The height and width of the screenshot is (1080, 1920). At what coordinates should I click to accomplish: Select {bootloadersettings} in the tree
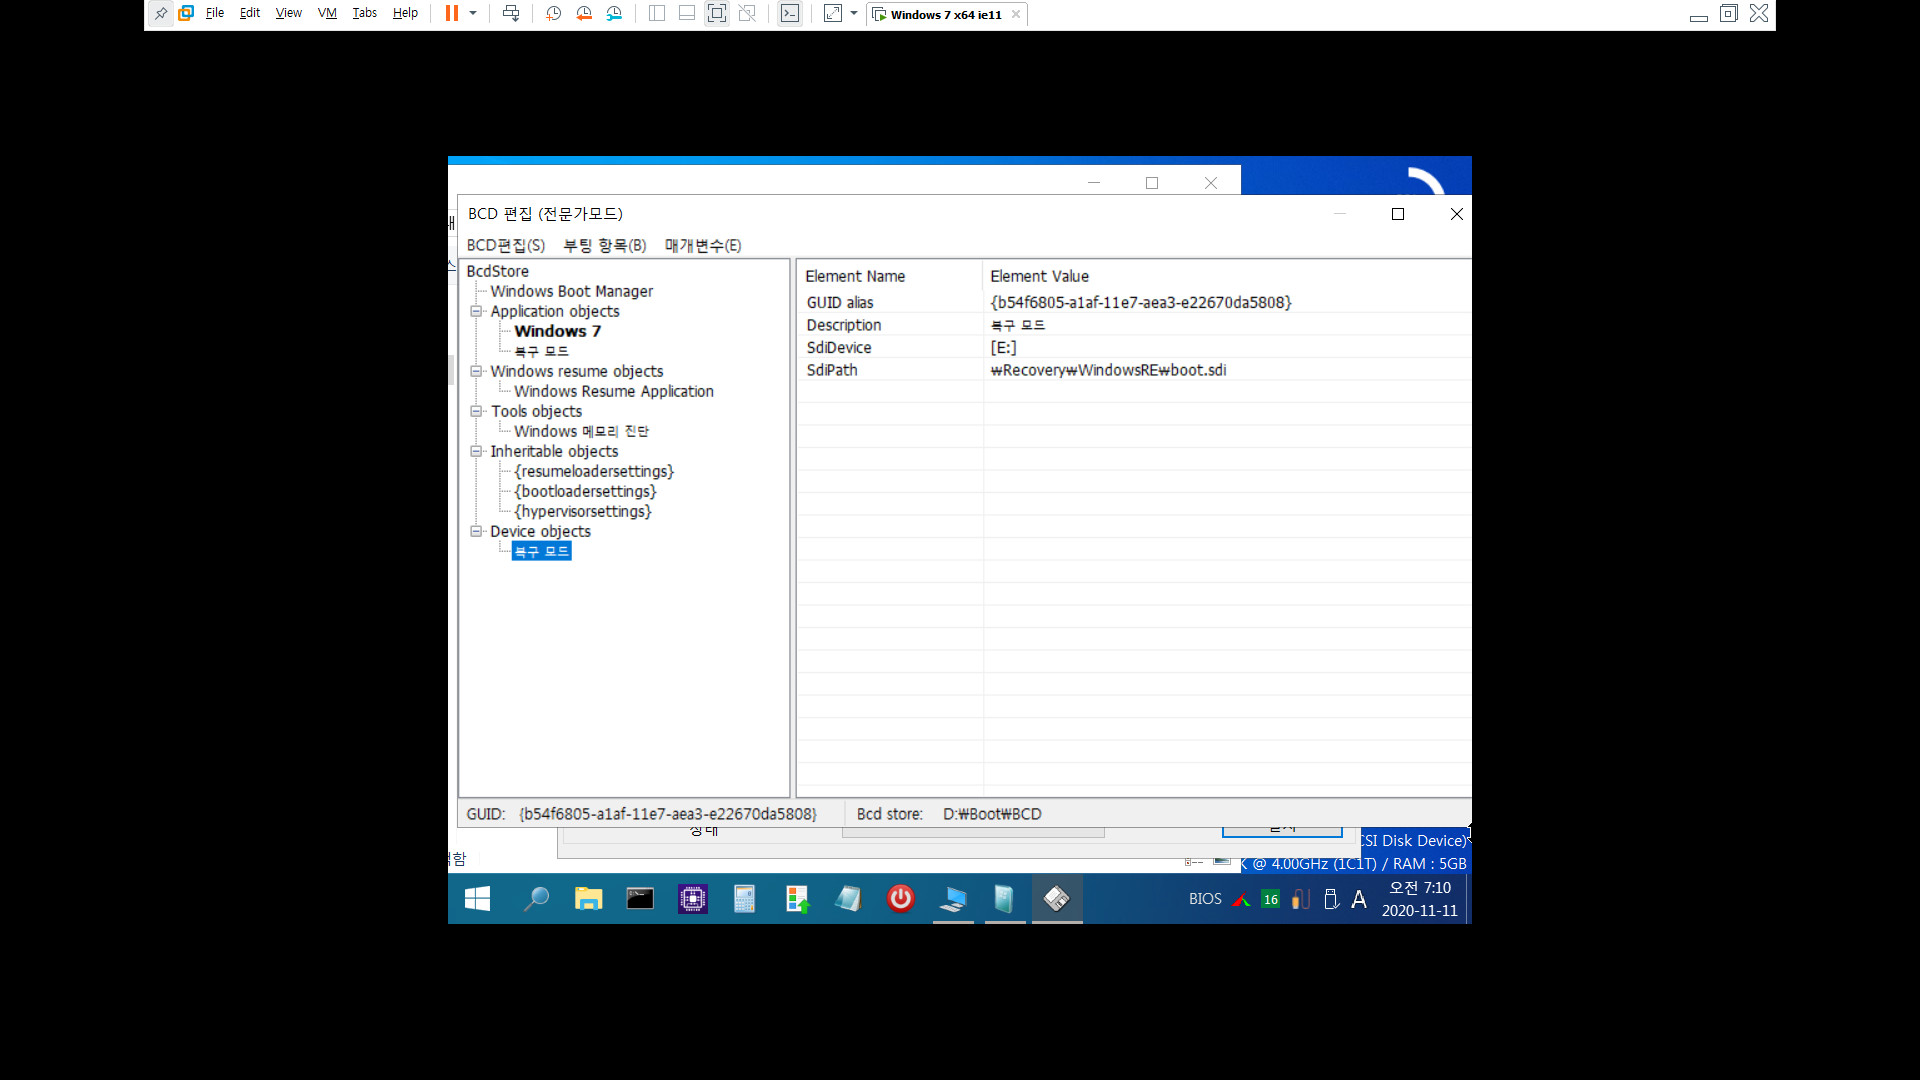tap(585, 491)
